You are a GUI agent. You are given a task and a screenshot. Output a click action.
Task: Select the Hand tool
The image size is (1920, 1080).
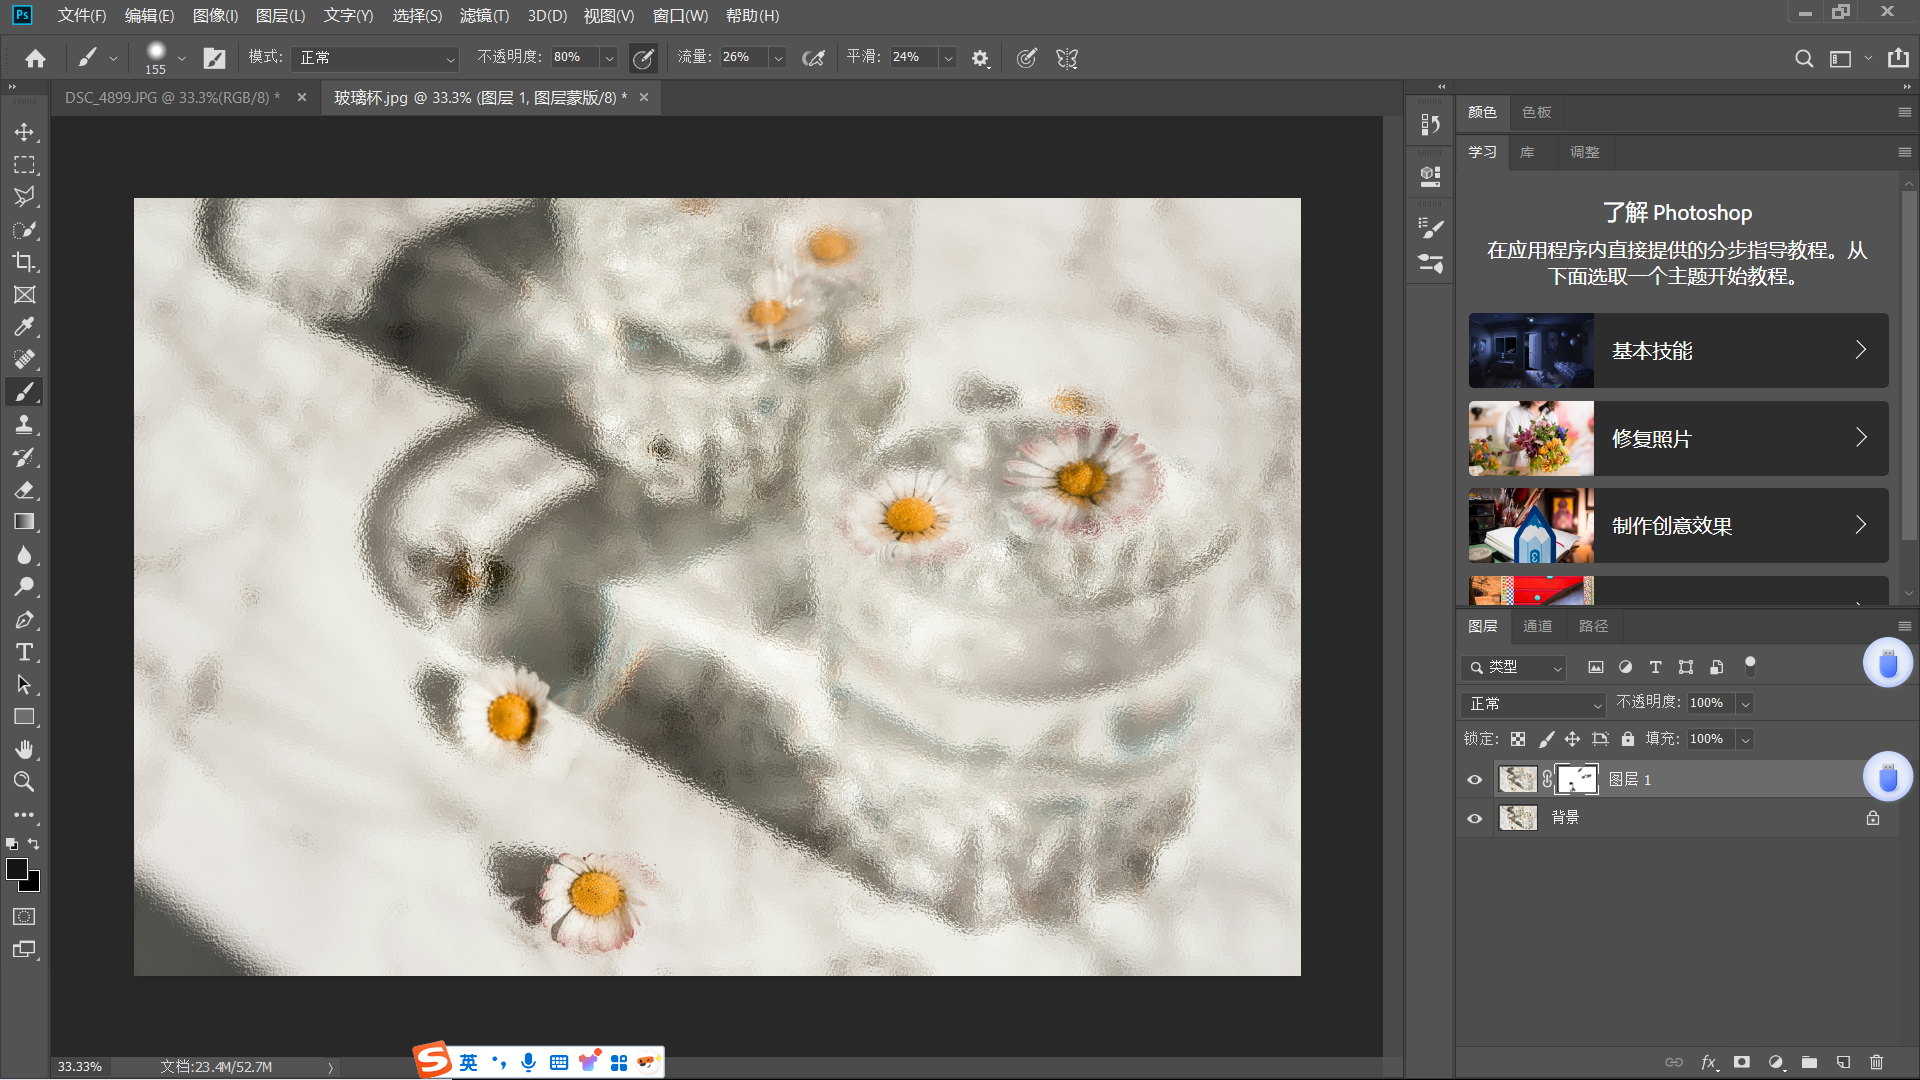point(24,750)
